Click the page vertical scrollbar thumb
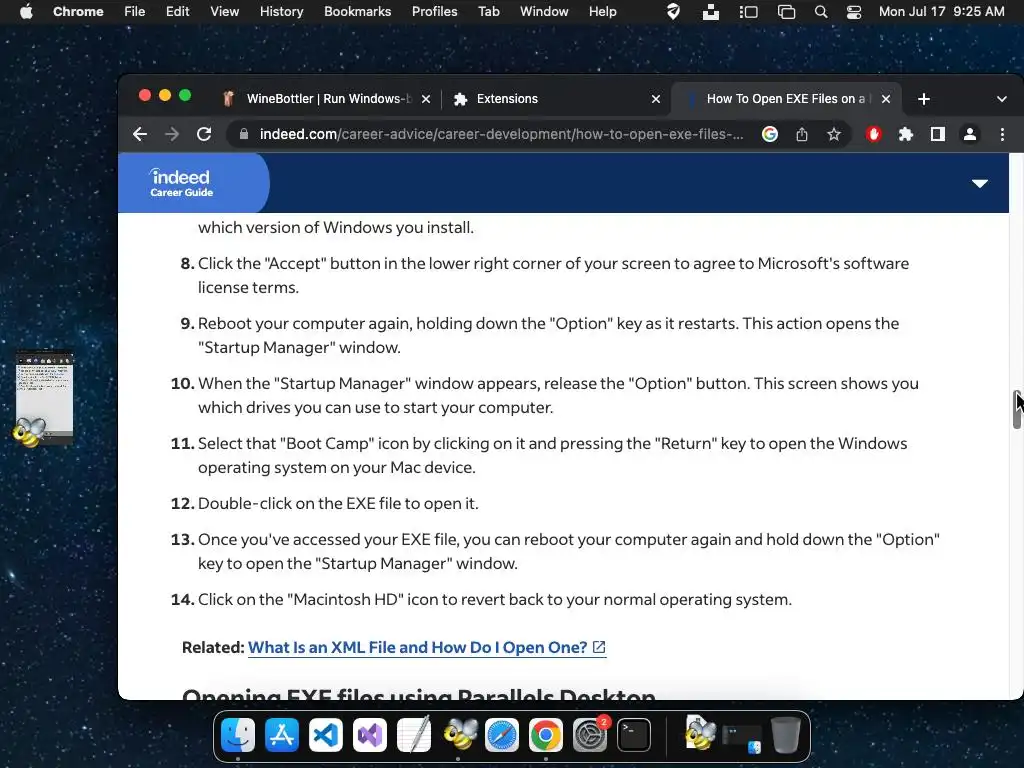This screenshot has height=768, width=1024. [1017, 409]
